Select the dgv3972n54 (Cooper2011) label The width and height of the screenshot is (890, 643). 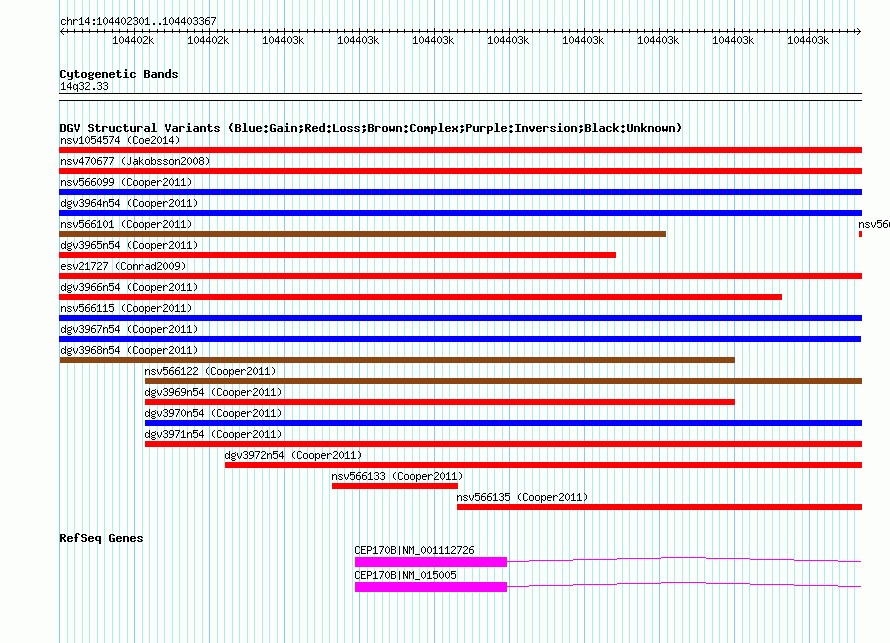[x=293, y=455]
